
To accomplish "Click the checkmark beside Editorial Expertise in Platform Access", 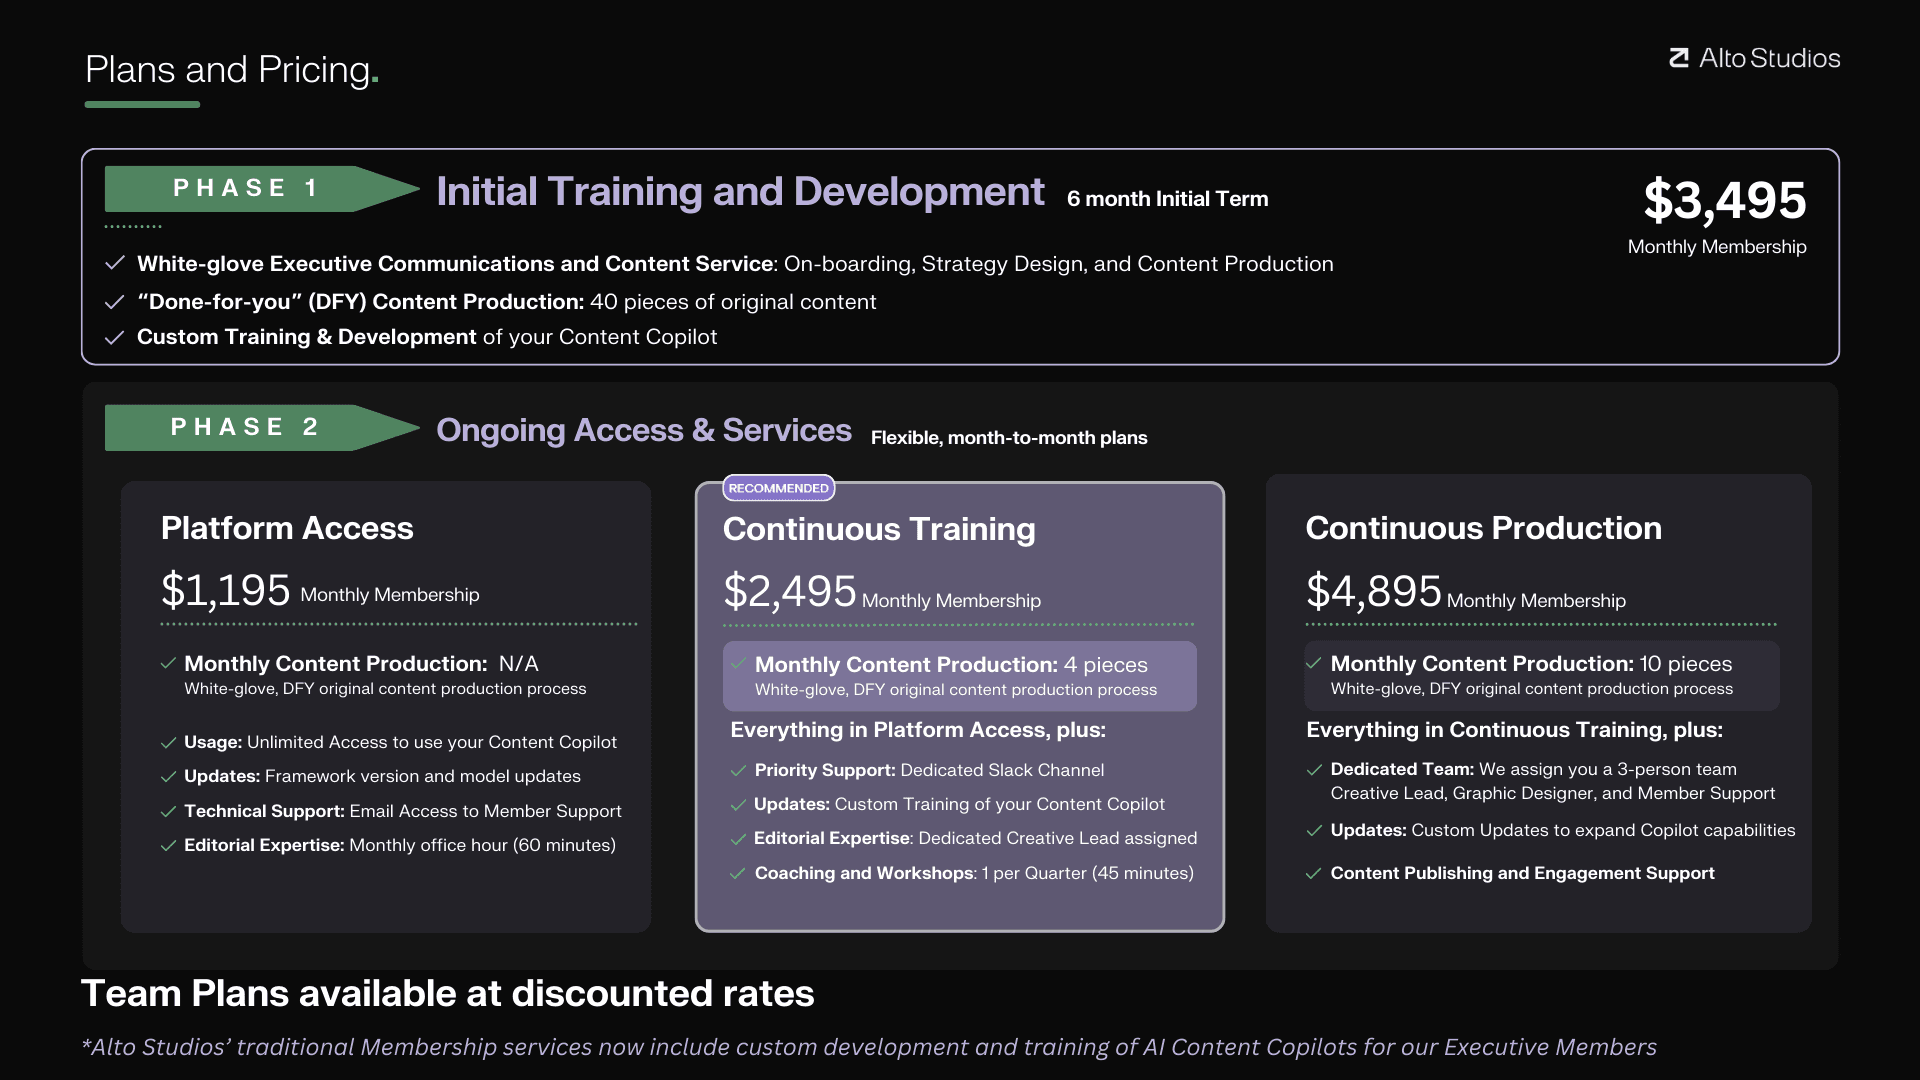I will click(167, 845).
